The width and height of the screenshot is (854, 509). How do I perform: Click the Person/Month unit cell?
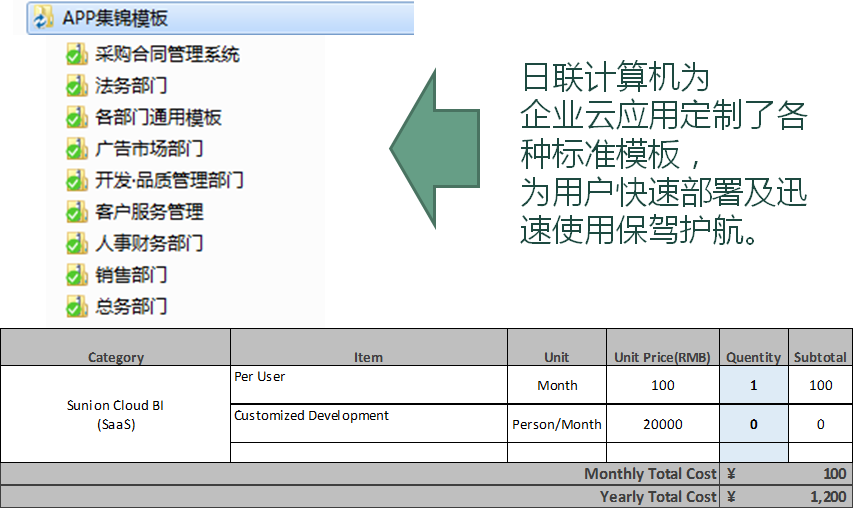coord(557,424)
